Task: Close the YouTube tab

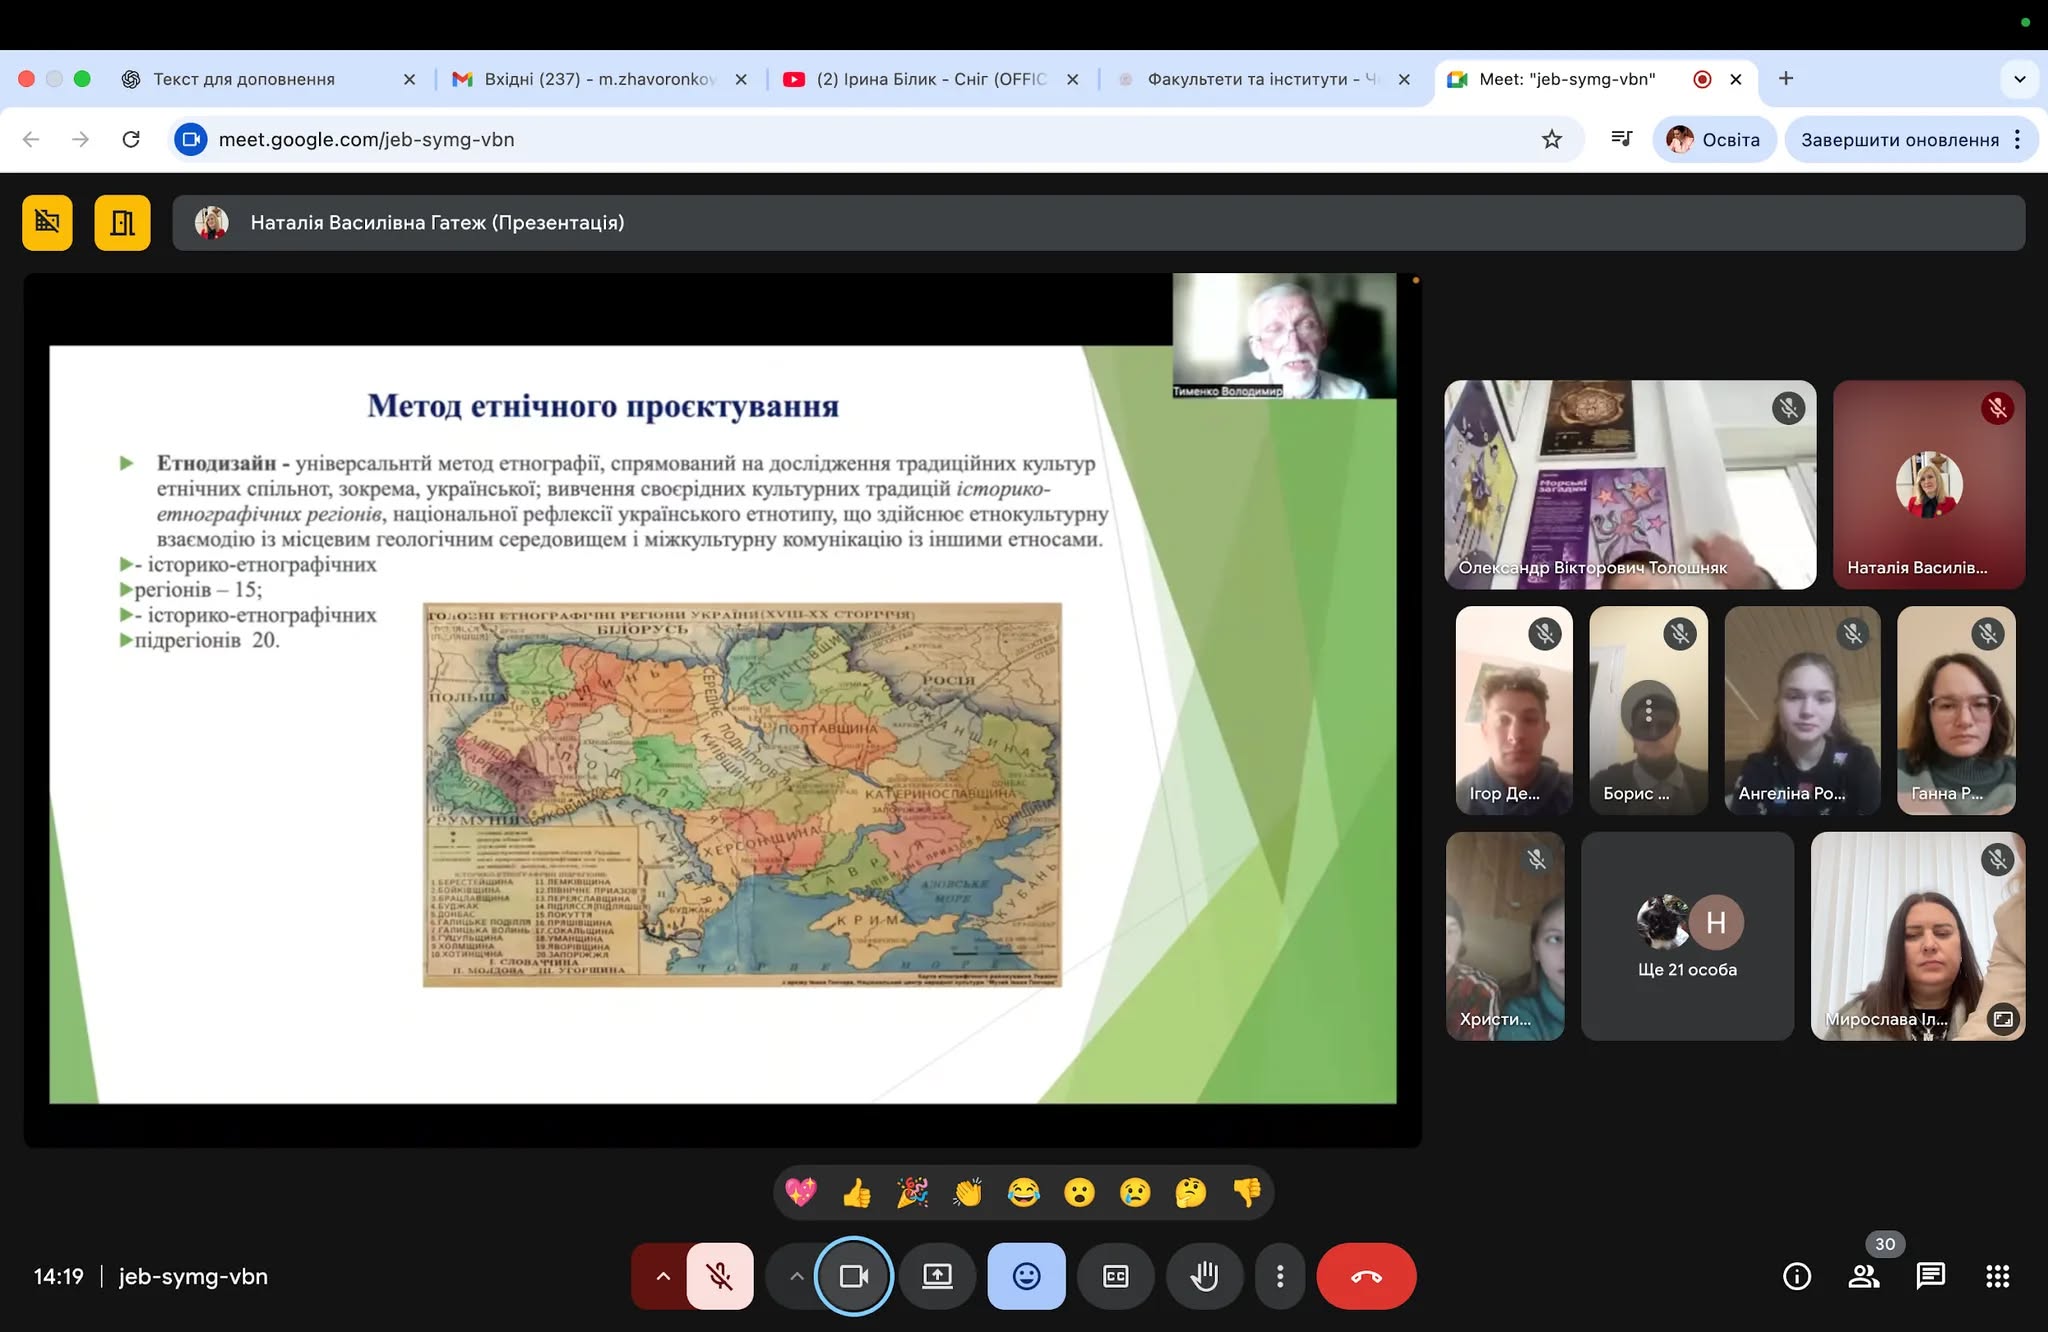Action: click(x=1073, y=79)
